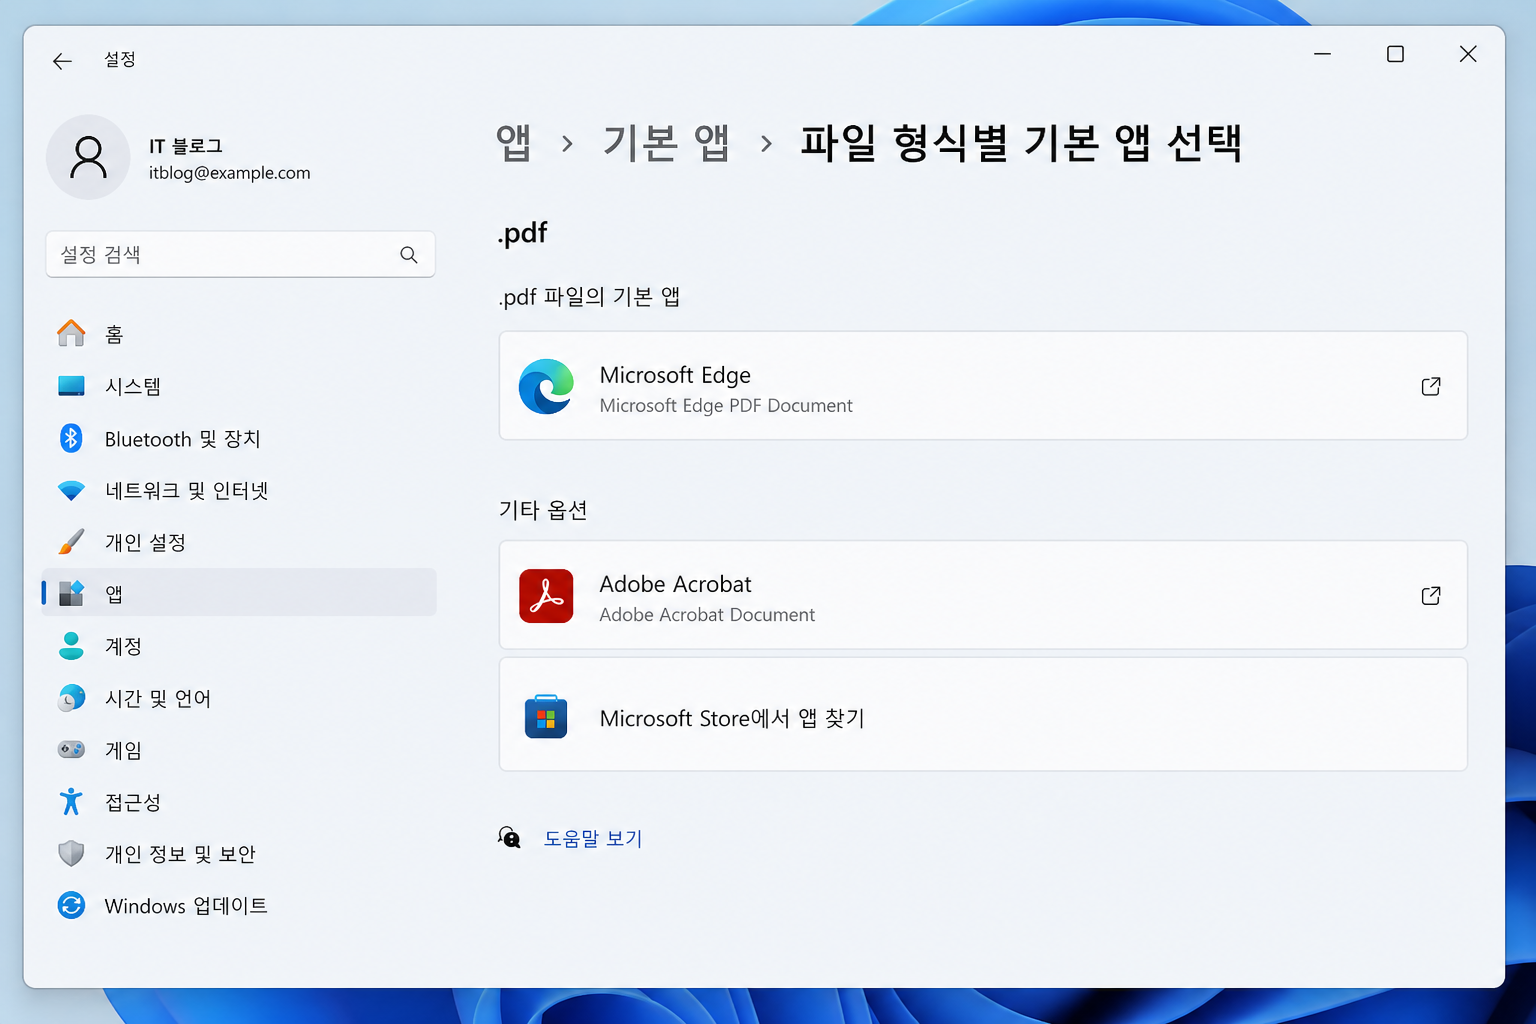Select the network Wi-Fi icon
1536x1024 pixels.
[x=71, y=490]
